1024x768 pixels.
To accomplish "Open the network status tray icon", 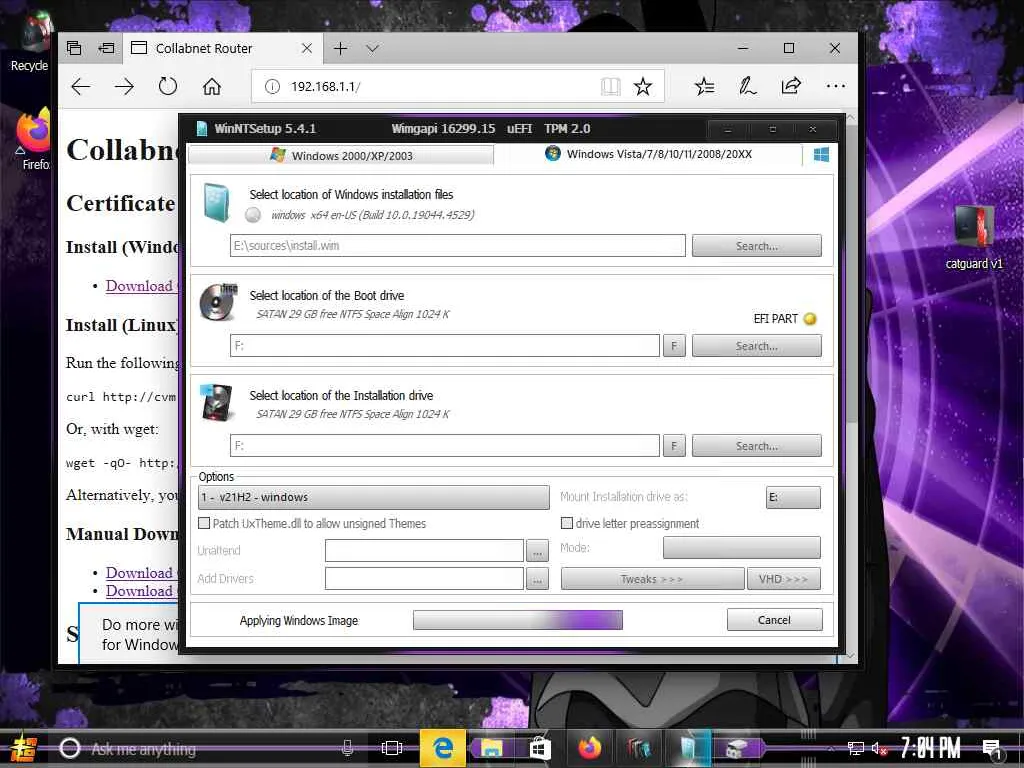I will click(856, 748).
